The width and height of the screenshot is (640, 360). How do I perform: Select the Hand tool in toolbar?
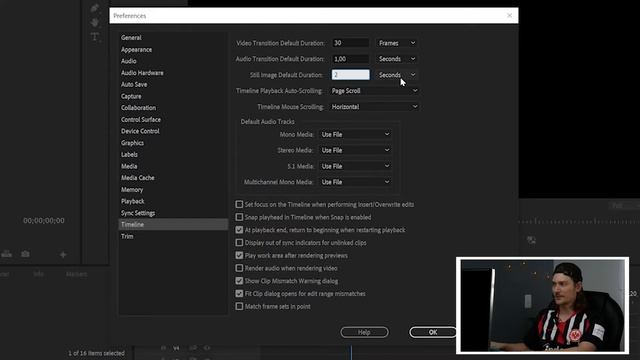[95, 22]
